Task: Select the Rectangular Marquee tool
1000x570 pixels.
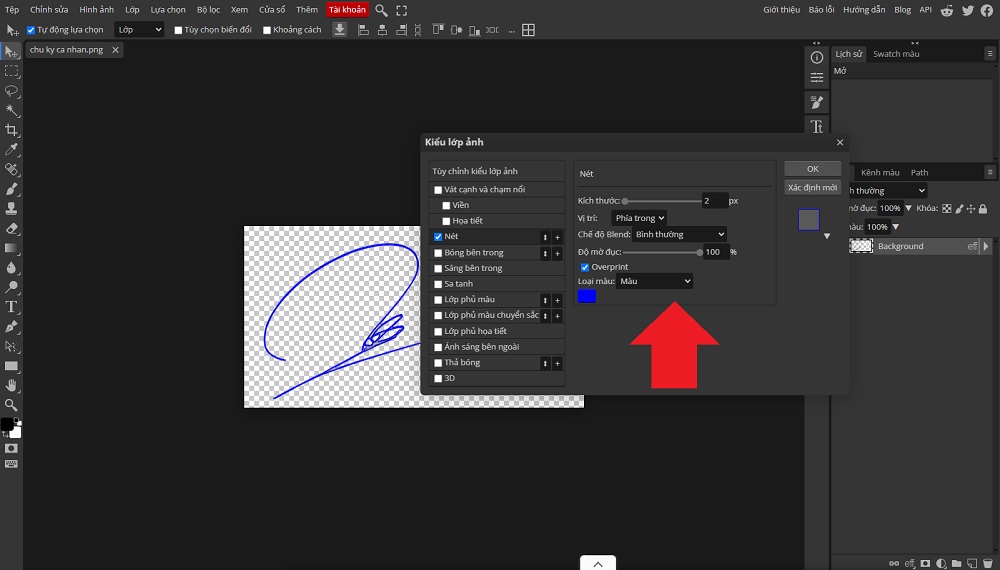Action: (x=11, y=71)
